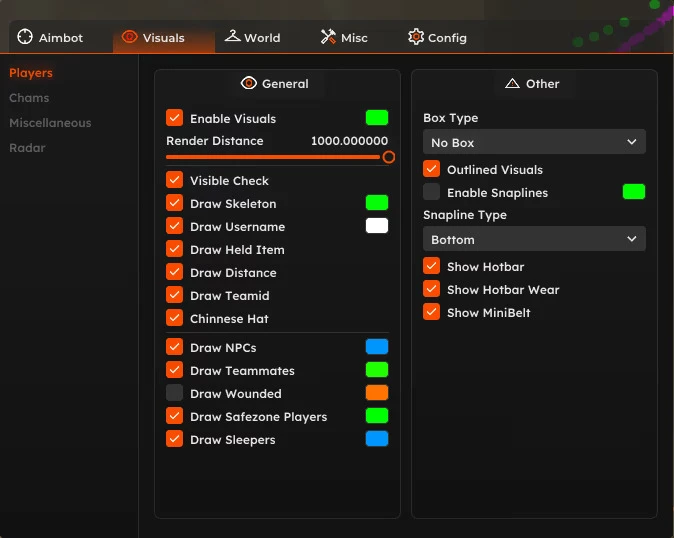Click the World hanger icon
This screenshot has width=674, height=538.
click(x=233, y=36)
